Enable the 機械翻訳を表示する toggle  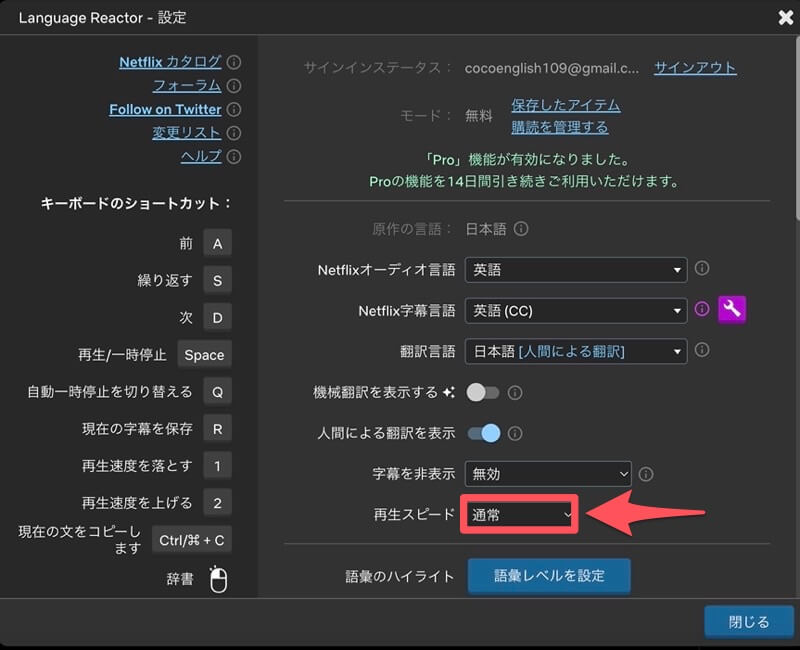(x=483, y=393)
